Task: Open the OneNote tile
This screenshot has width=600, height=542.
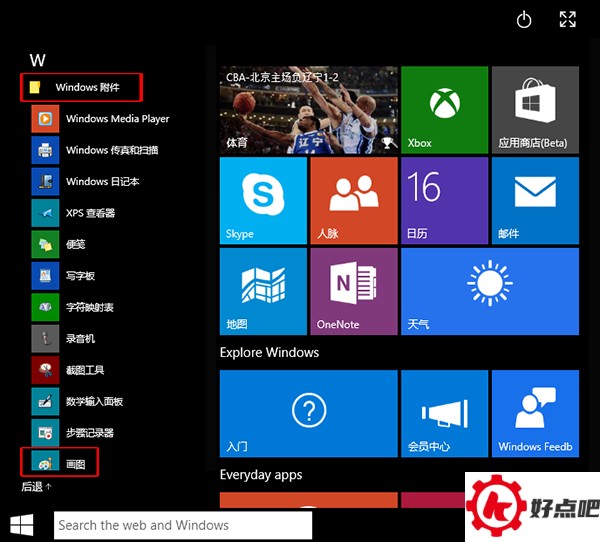Action: click(354, 291)
